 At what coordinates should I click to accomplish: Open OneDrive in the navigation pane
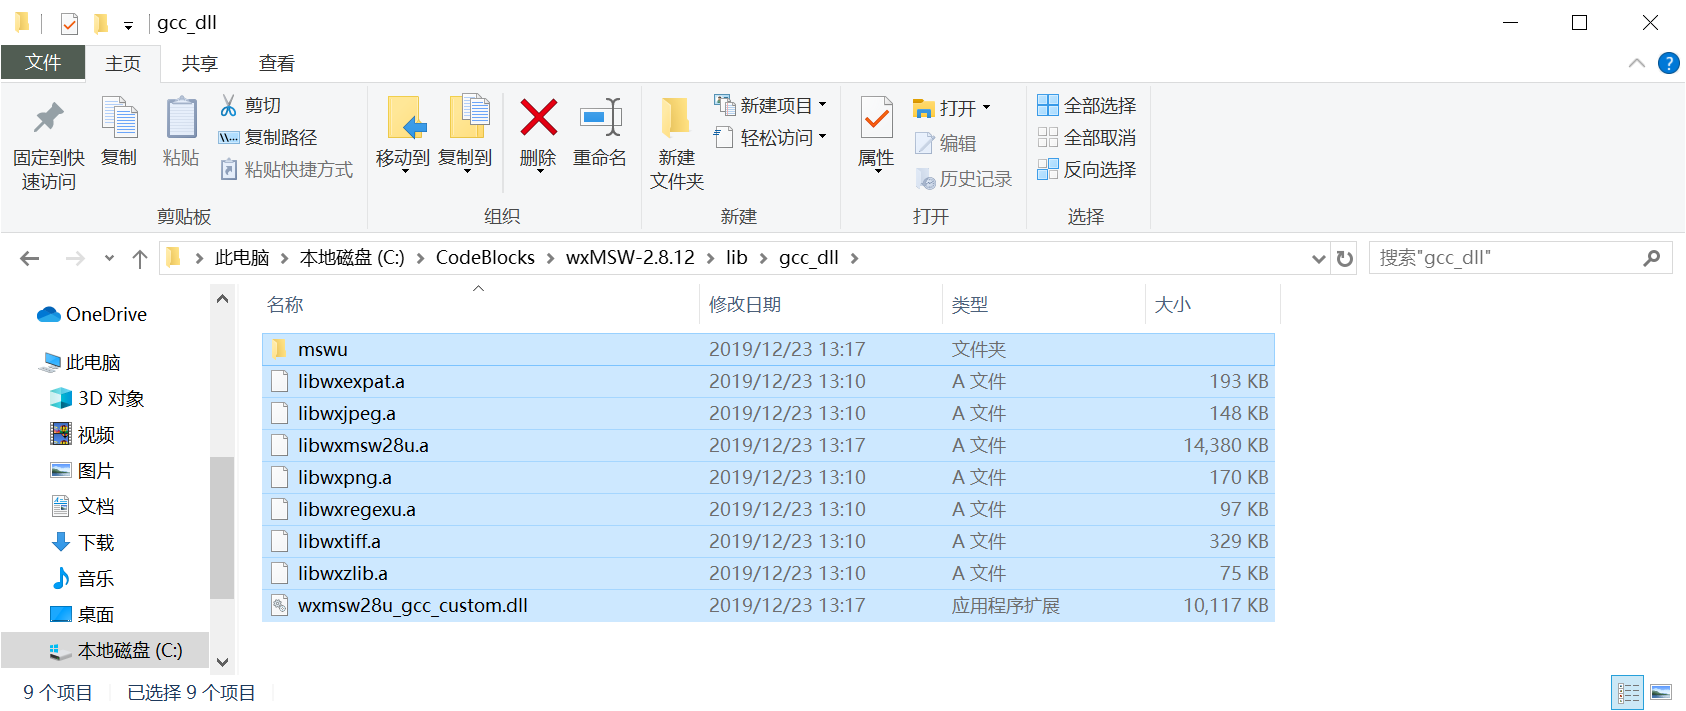[92, 314]
